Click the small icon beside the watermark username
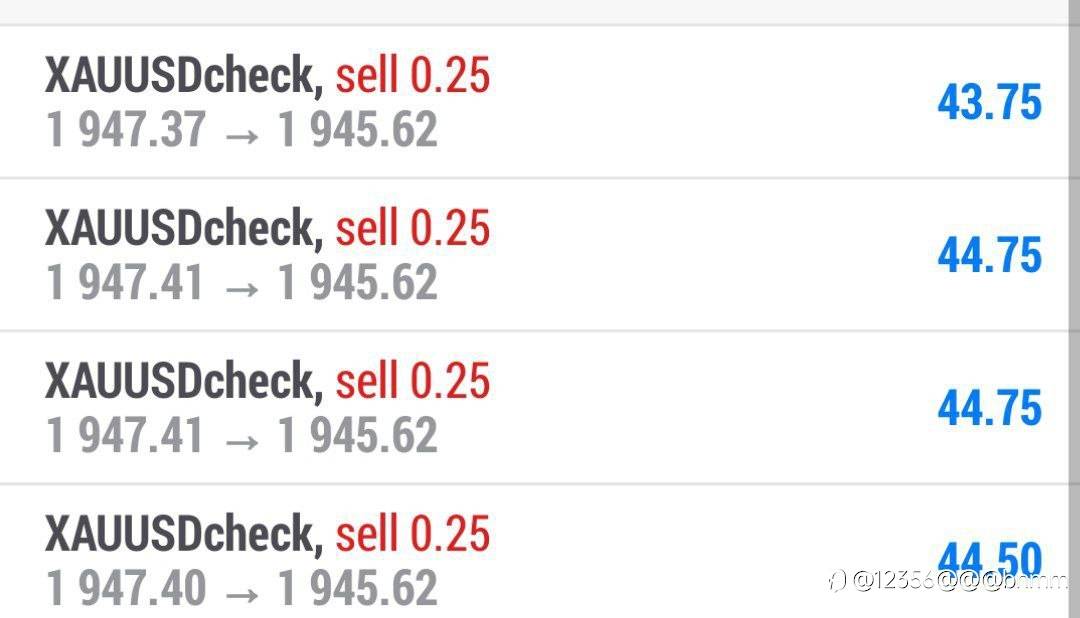This screenshot has height=618, width=1080. 837,581
